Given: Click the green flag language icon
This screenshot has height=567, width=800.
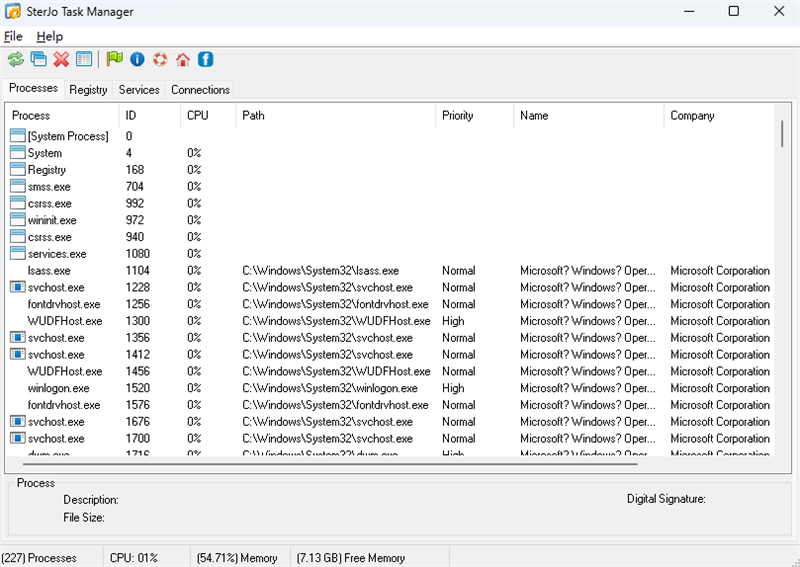Looking at the screenshot, I should [x=114, y=59].
